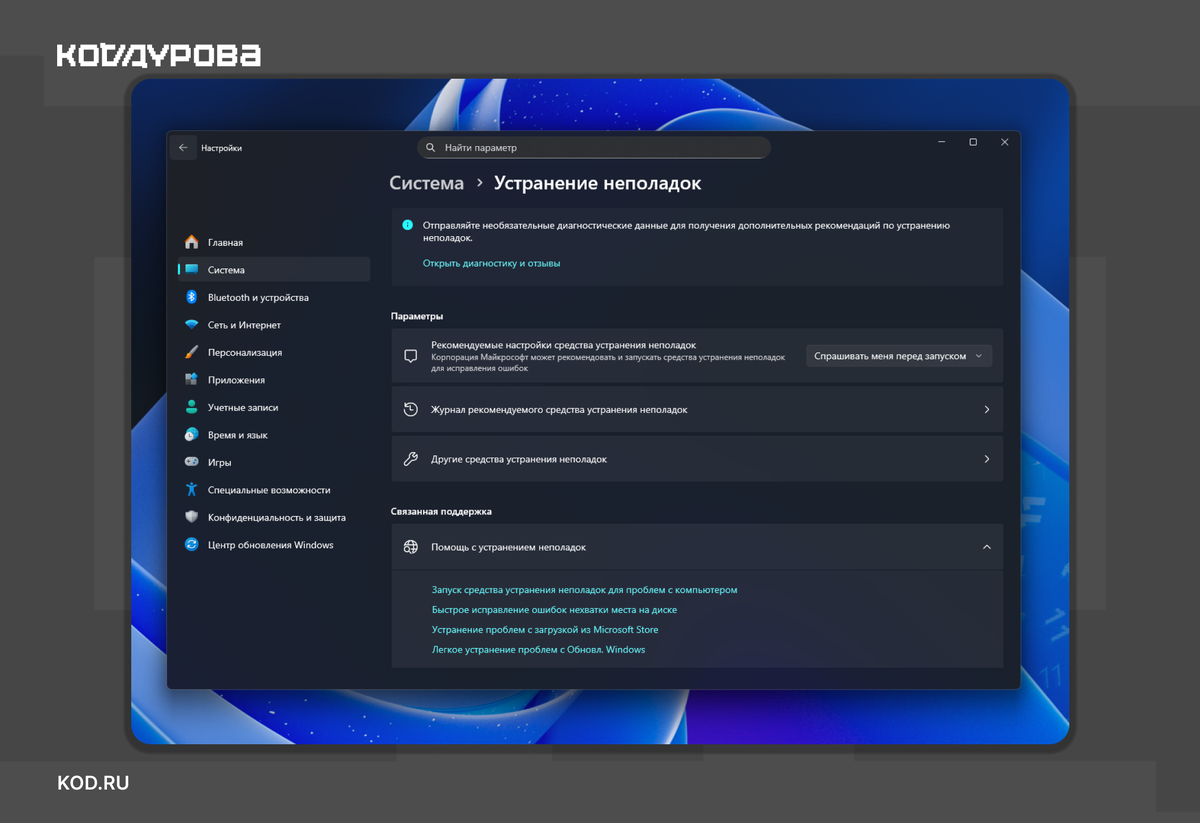1200x823 pixels.
Task: Click Легкое устранение проблем с Обновл. Windows
Action: (x=538, y=650)
